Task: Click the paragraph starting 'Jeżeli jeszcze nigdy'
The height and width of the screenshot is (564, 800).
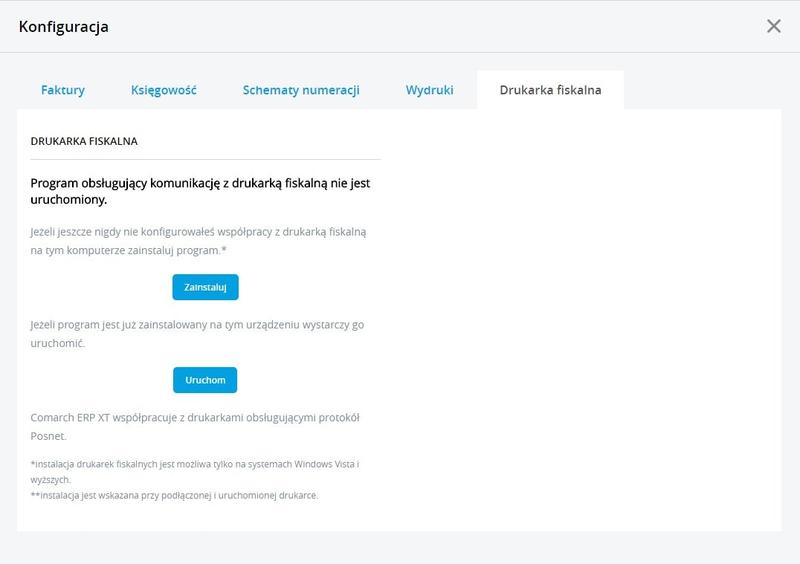Action: 198,240
